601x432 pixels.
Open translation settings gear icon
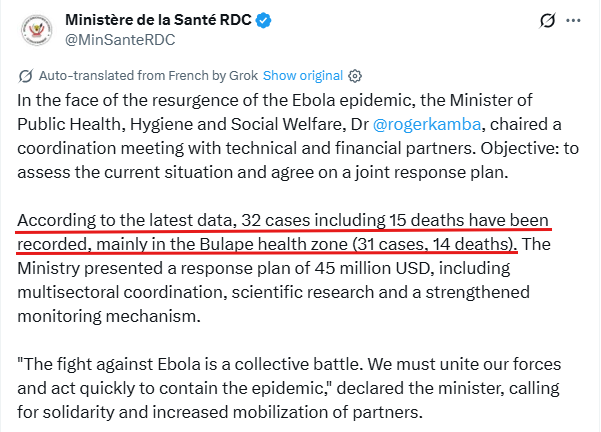pyautogui.click(x=355, y=76)
